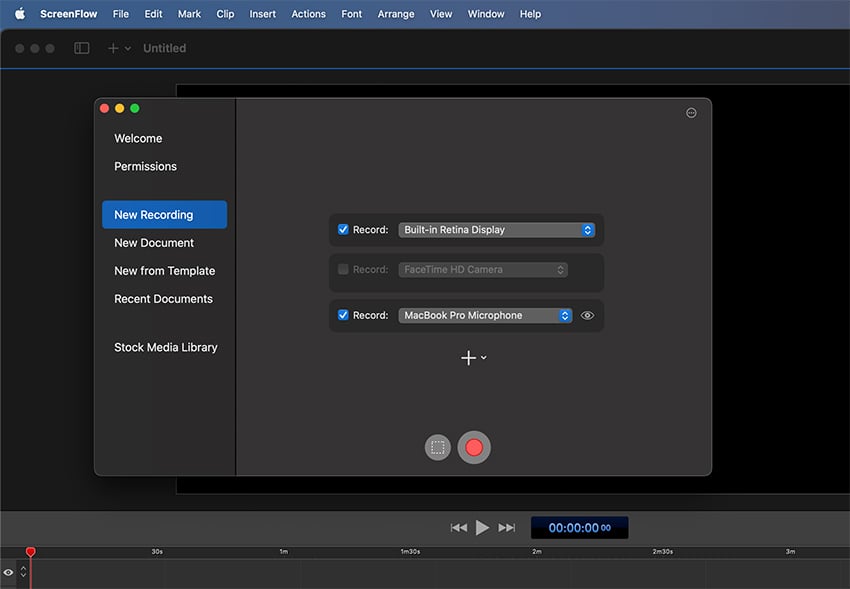Screen dimensions: 850x589
Task: Click the rewind to start control
Action: 459,527
